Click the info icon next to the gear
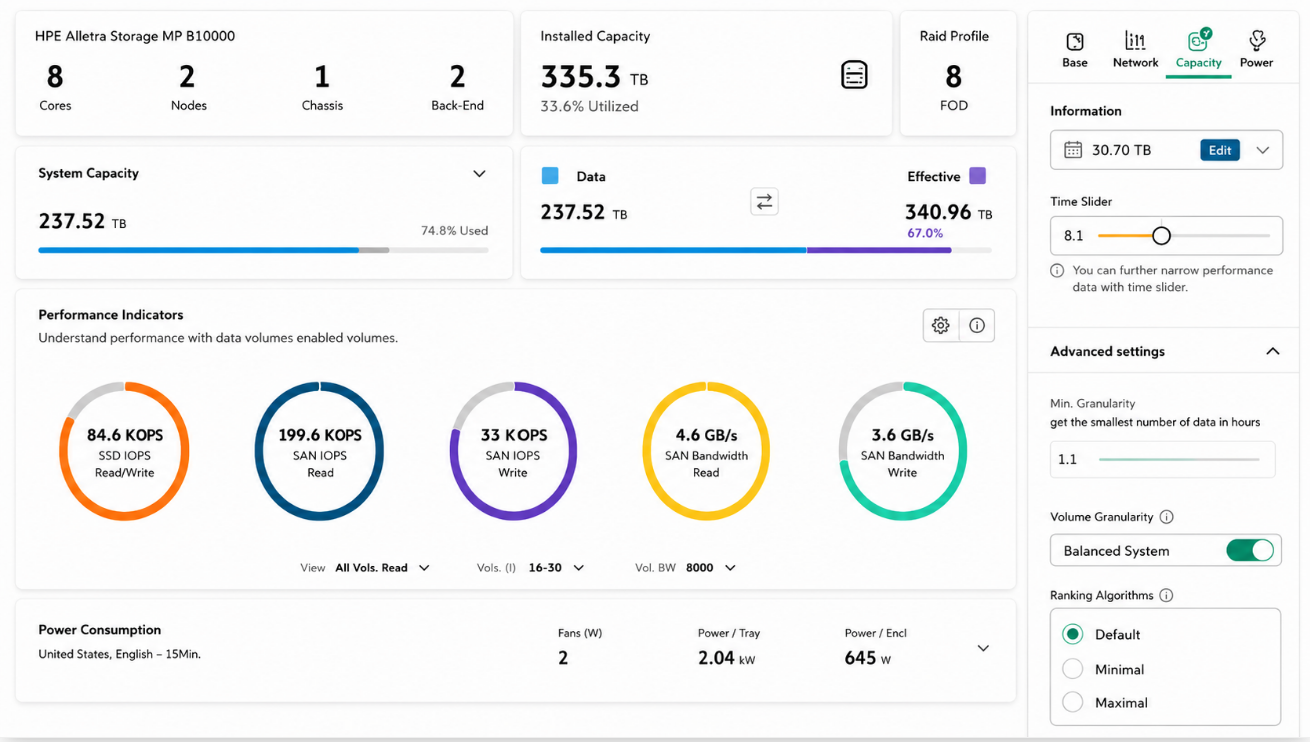 pyautogui.click(x=977, y=325)
